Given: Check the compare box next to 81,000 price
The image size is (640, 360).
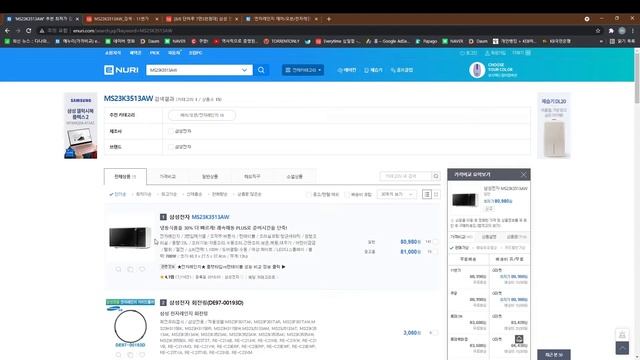Looking at the screenshot, I should (436, 251).
